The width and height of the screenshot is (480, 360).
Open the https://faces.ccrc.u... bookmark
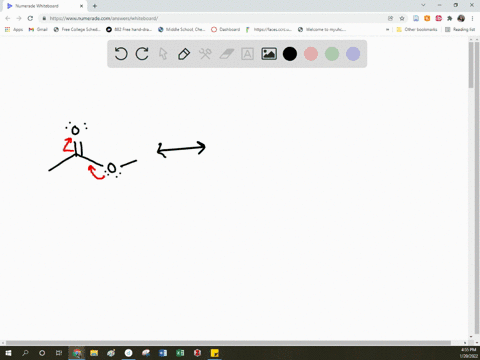[x=269, y=29]
